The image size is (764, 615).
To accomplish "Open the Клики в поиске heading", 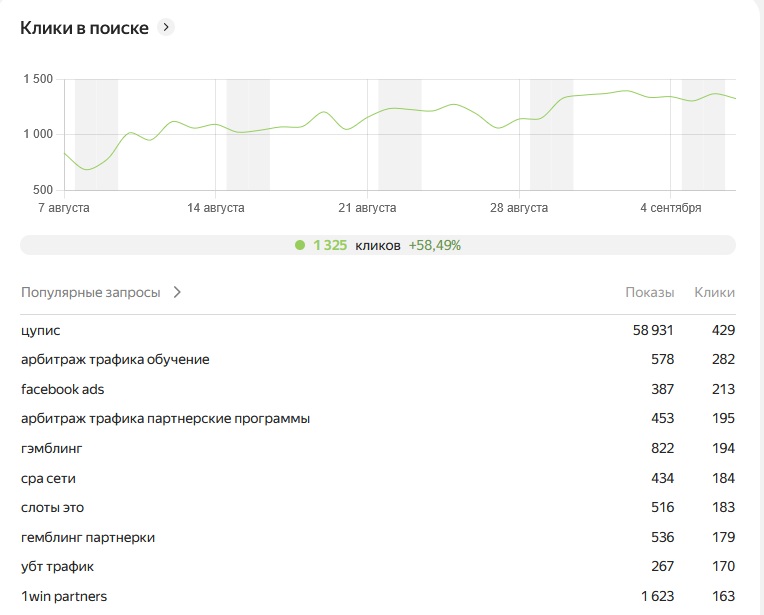I will pos(84,28).
